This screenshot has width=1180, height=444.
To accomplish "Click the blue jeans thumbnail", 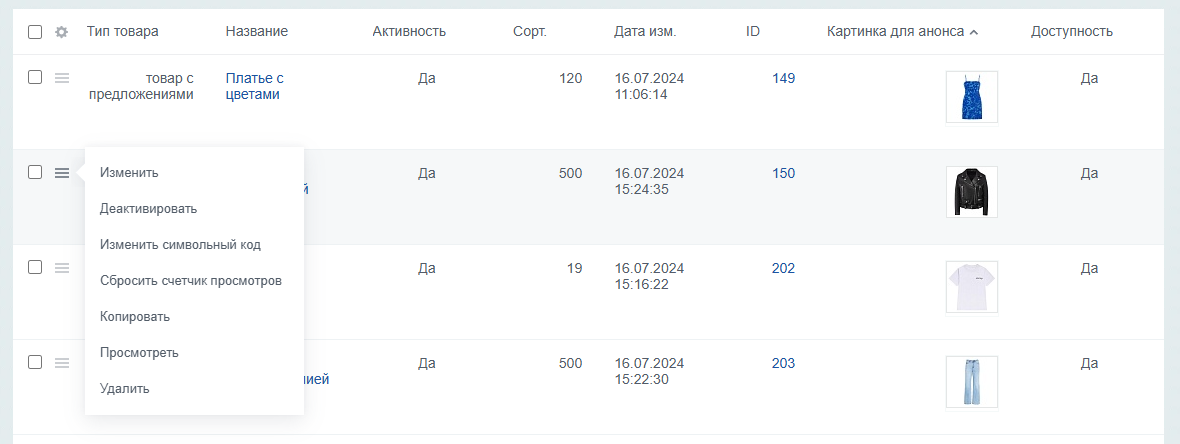I will tap(972, 382).
